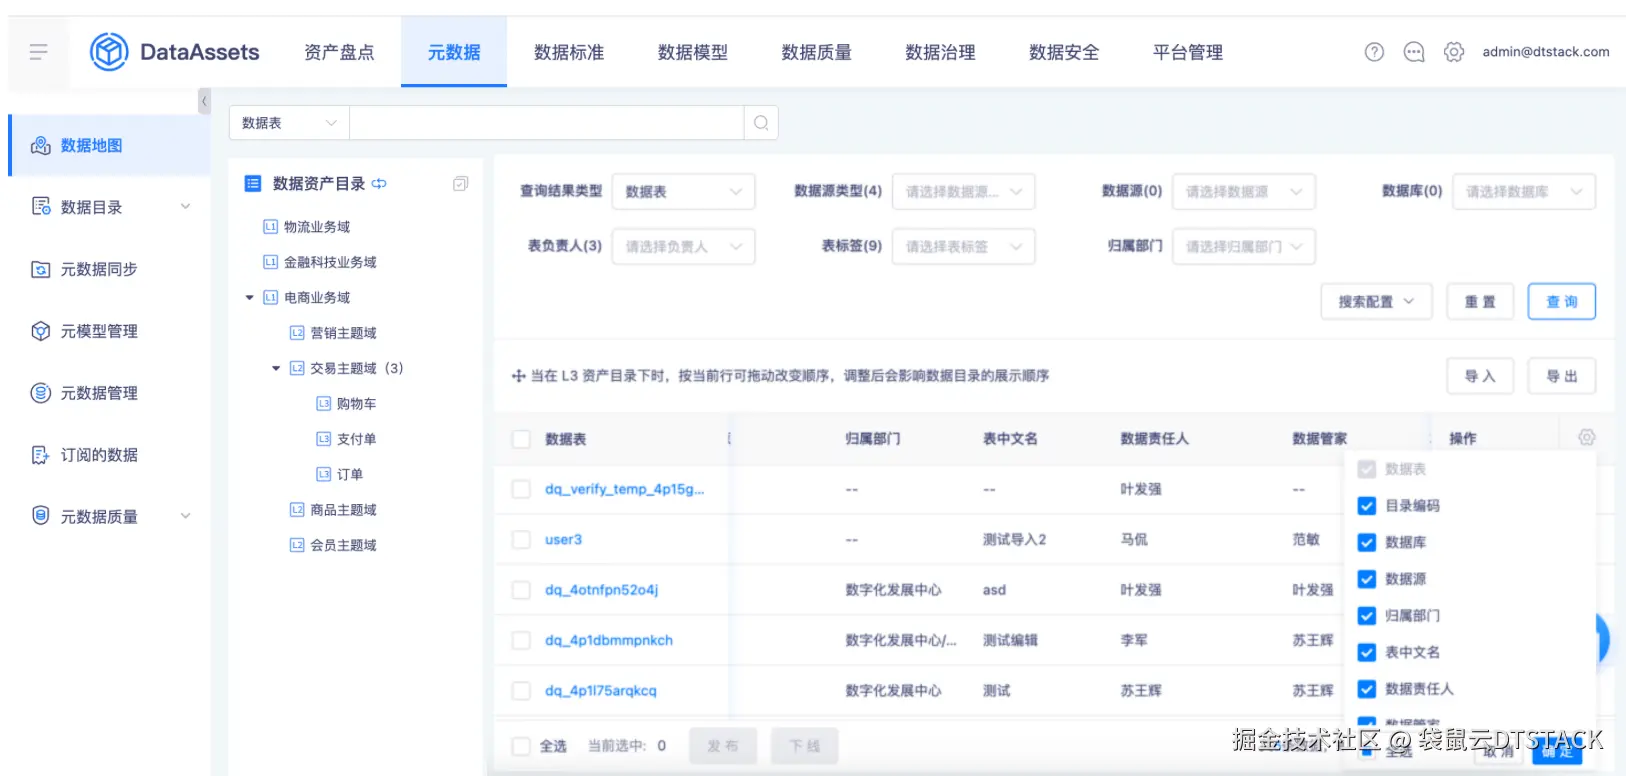Open the 归属部门 filter dropdown
The image size is (1626, 776).
(x=1243, y=246)
